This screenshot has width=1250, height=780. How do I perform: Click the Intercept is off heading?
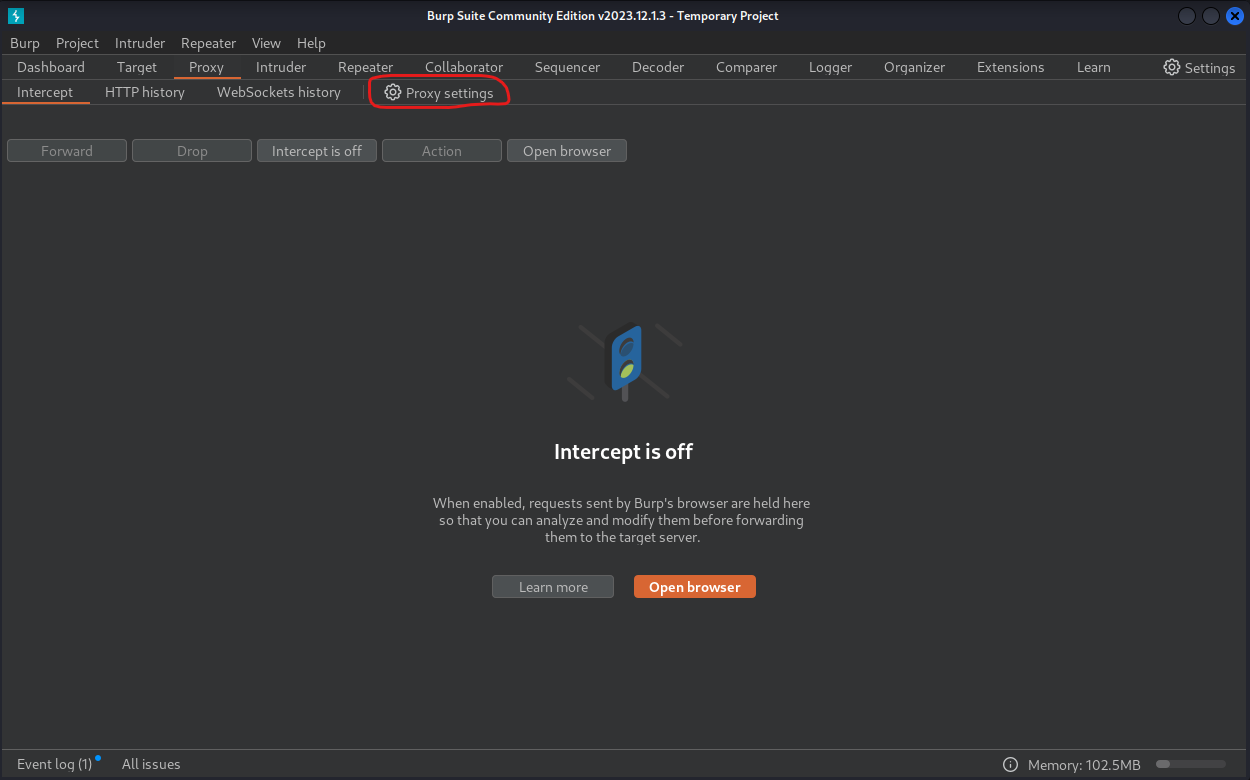tap(624, 451)
